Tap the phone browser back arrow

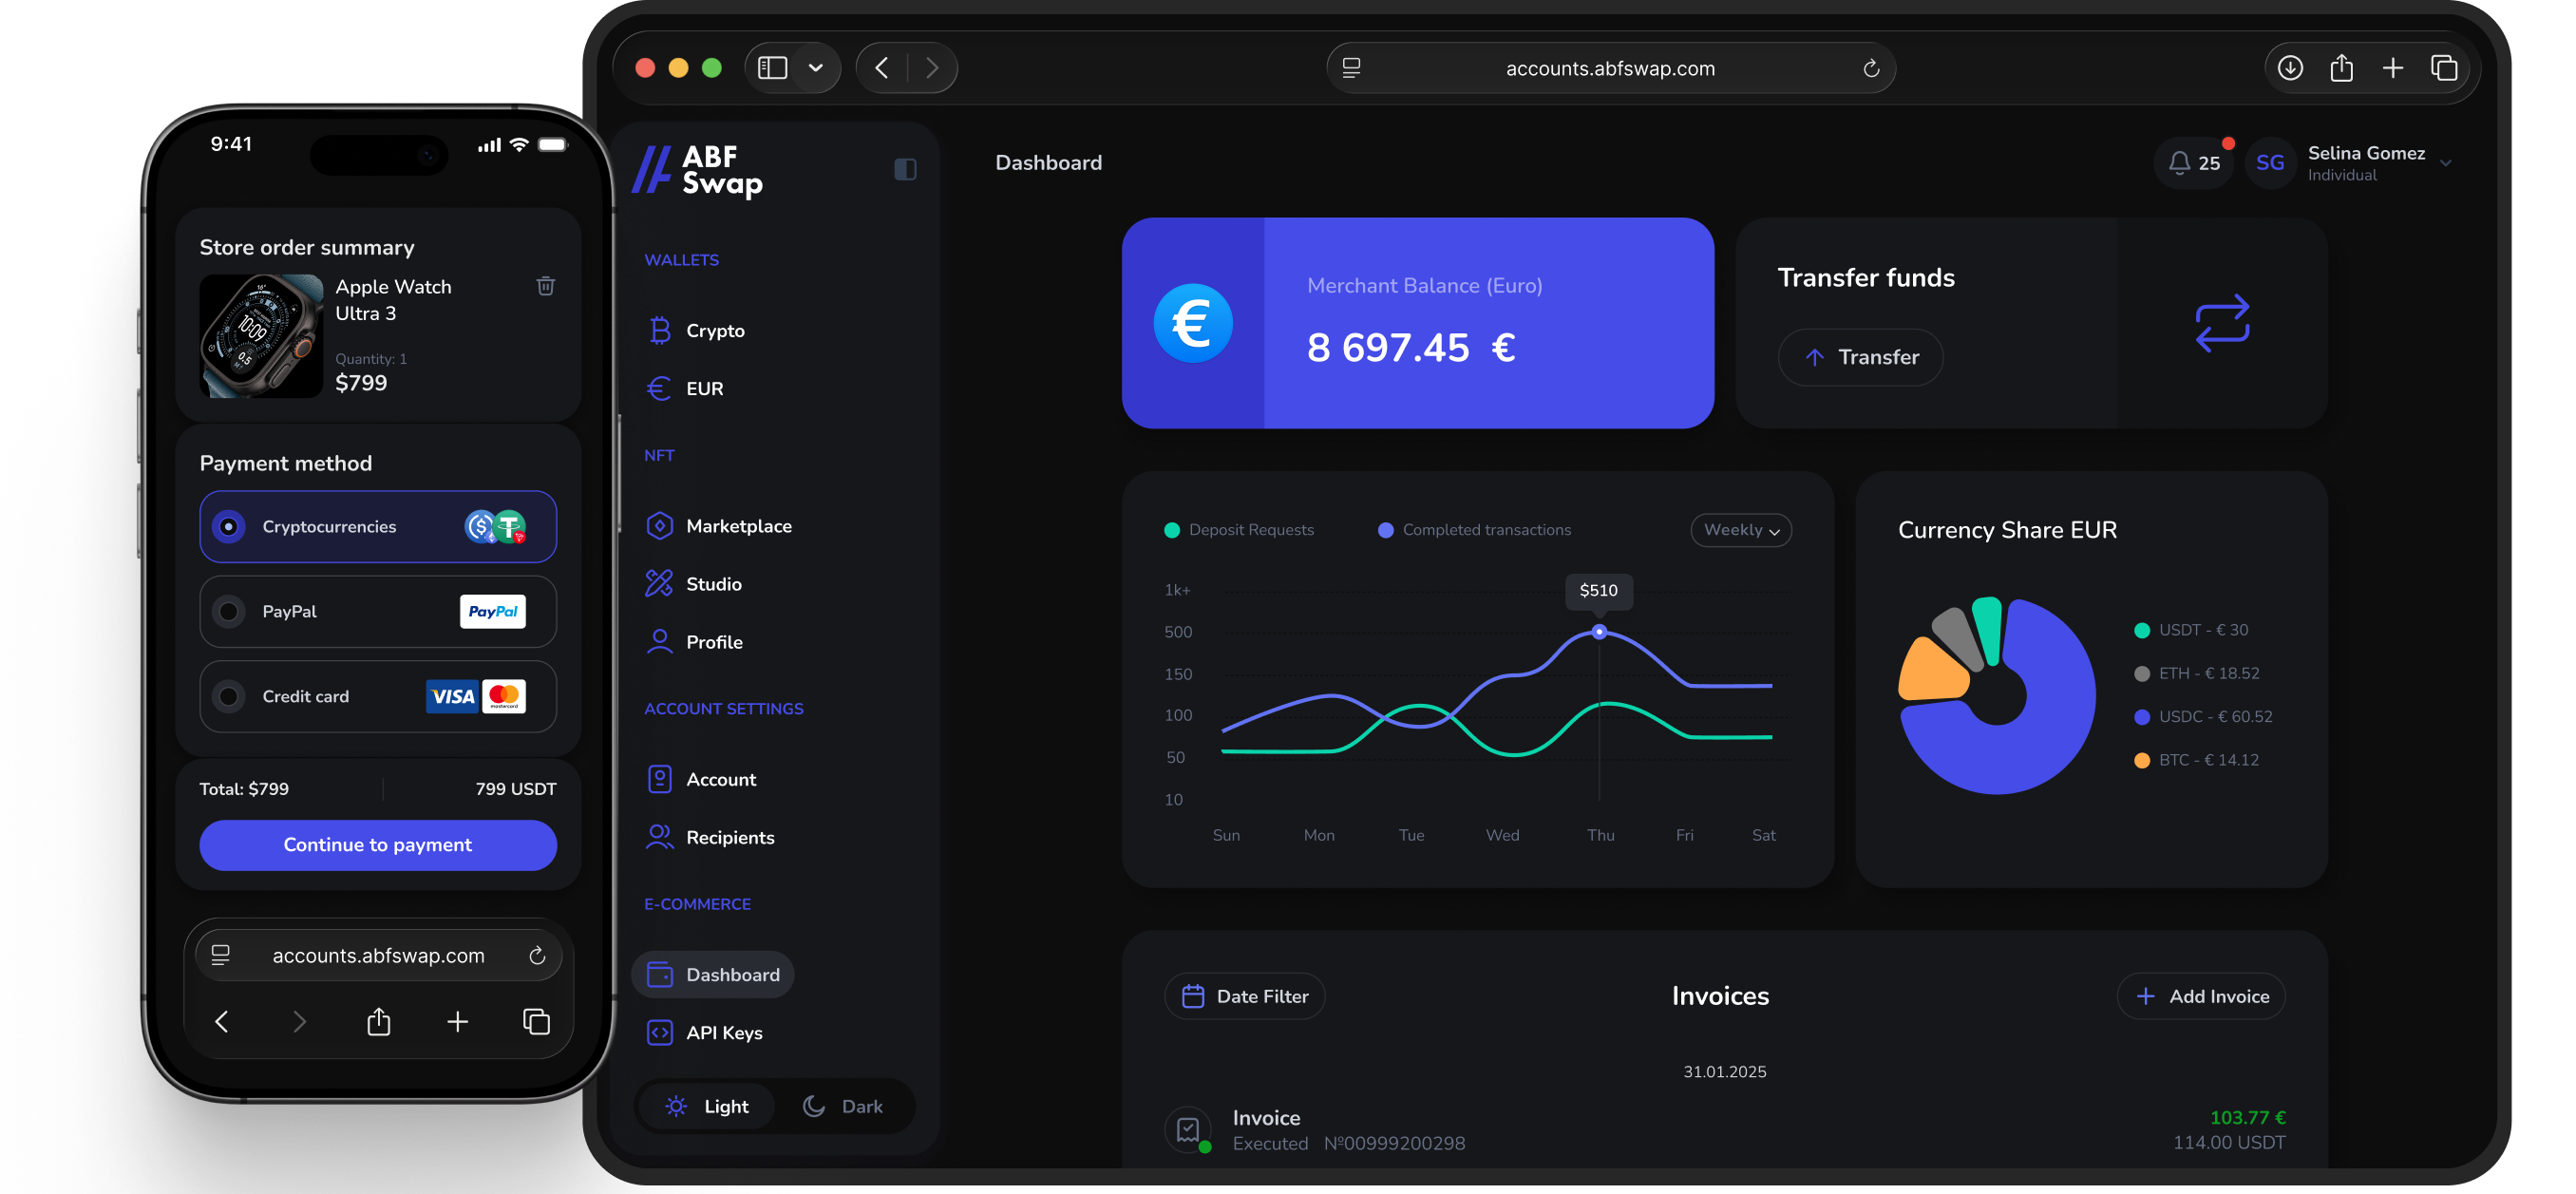click(222, 1021)
